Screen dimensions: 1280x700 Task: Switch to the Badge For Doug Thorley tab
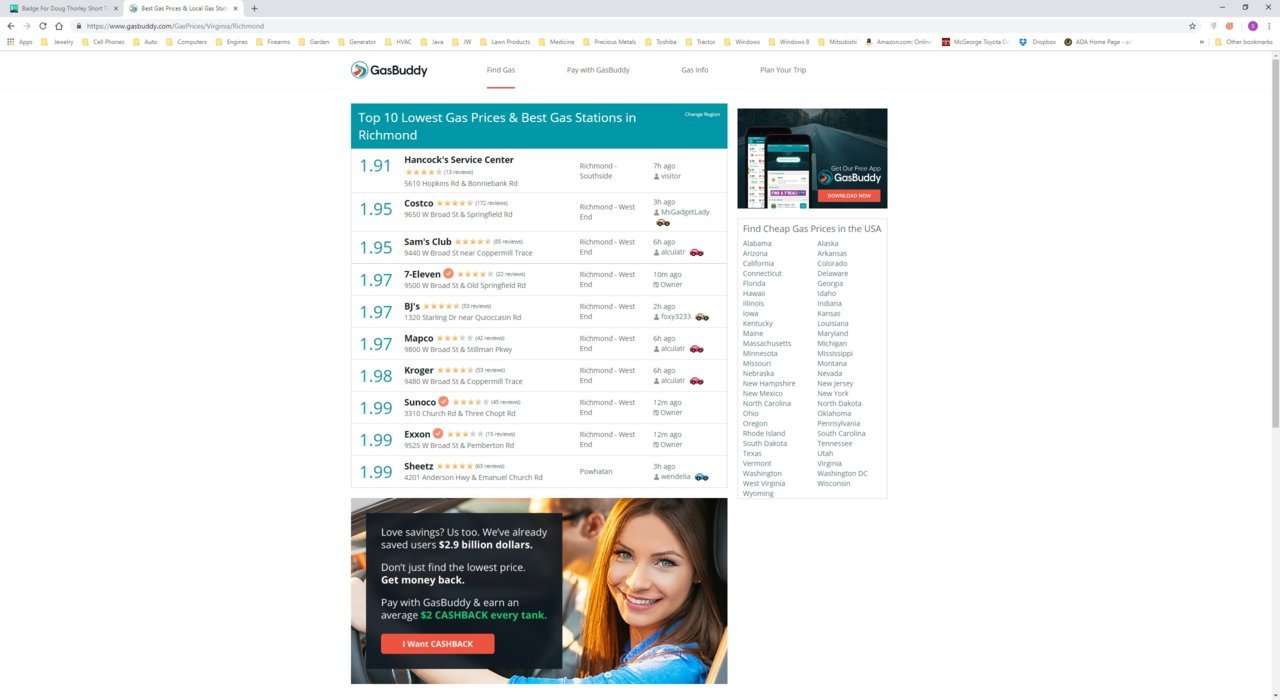click(65, 8)
